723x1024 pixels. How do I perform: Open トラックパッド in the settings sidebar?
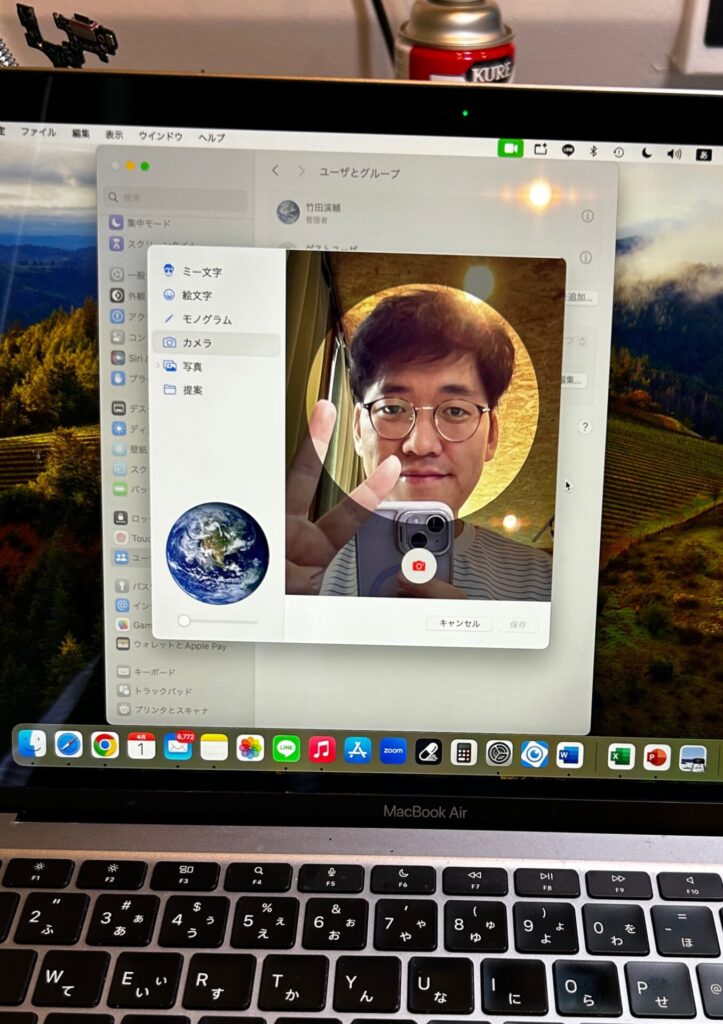(x=154, y=690)
